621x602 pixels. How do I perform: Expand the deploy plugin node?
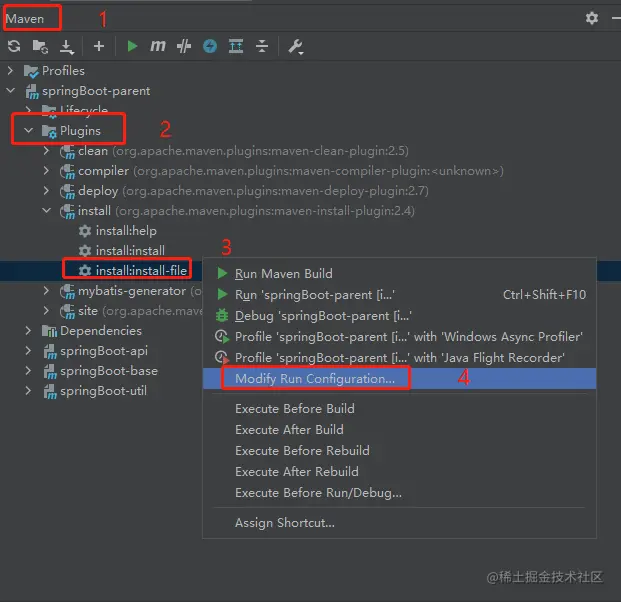[46, 191]
